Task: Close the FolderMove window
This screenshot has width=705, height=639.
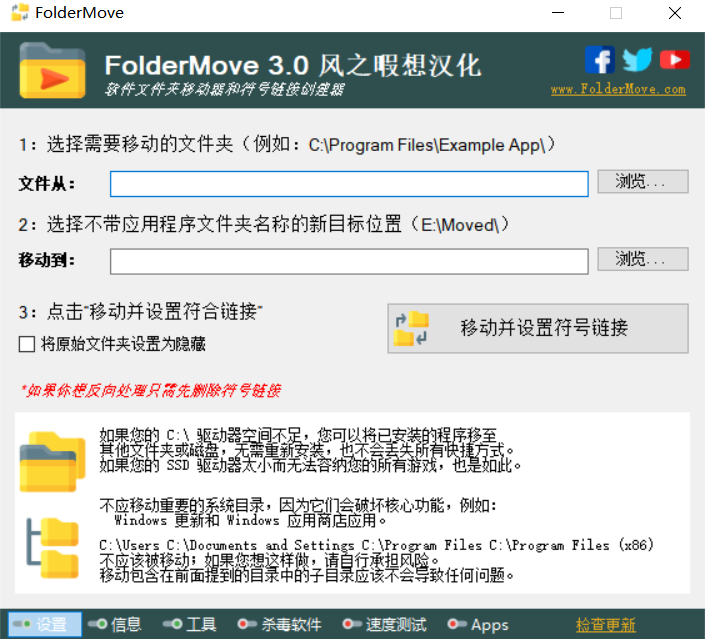Action: click(674, 13)
